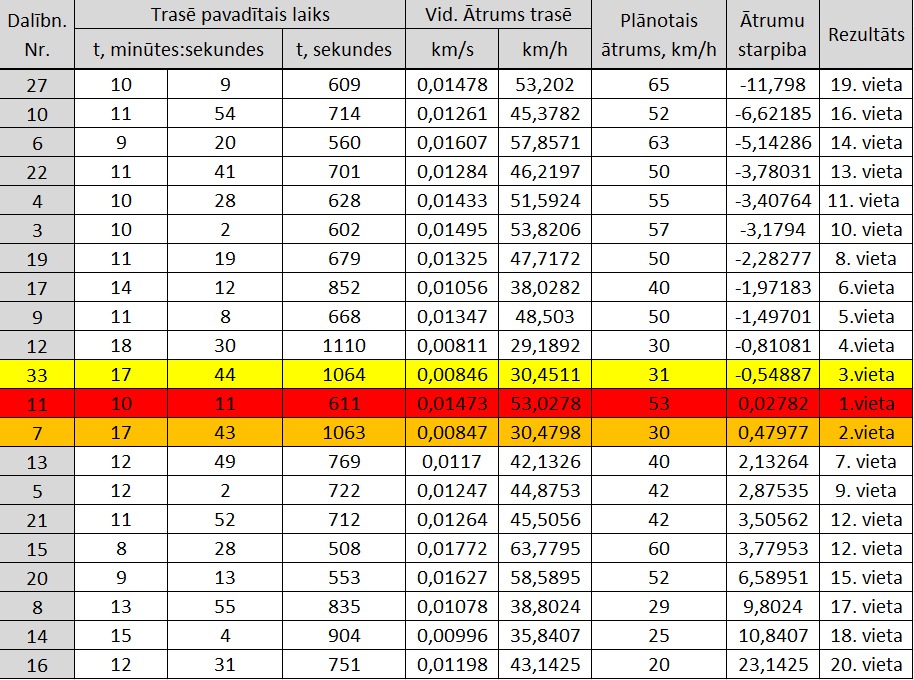This screenshot has height=680, width=914.
Task: Select participant number 27 in first column
Action: click(37, 85)
